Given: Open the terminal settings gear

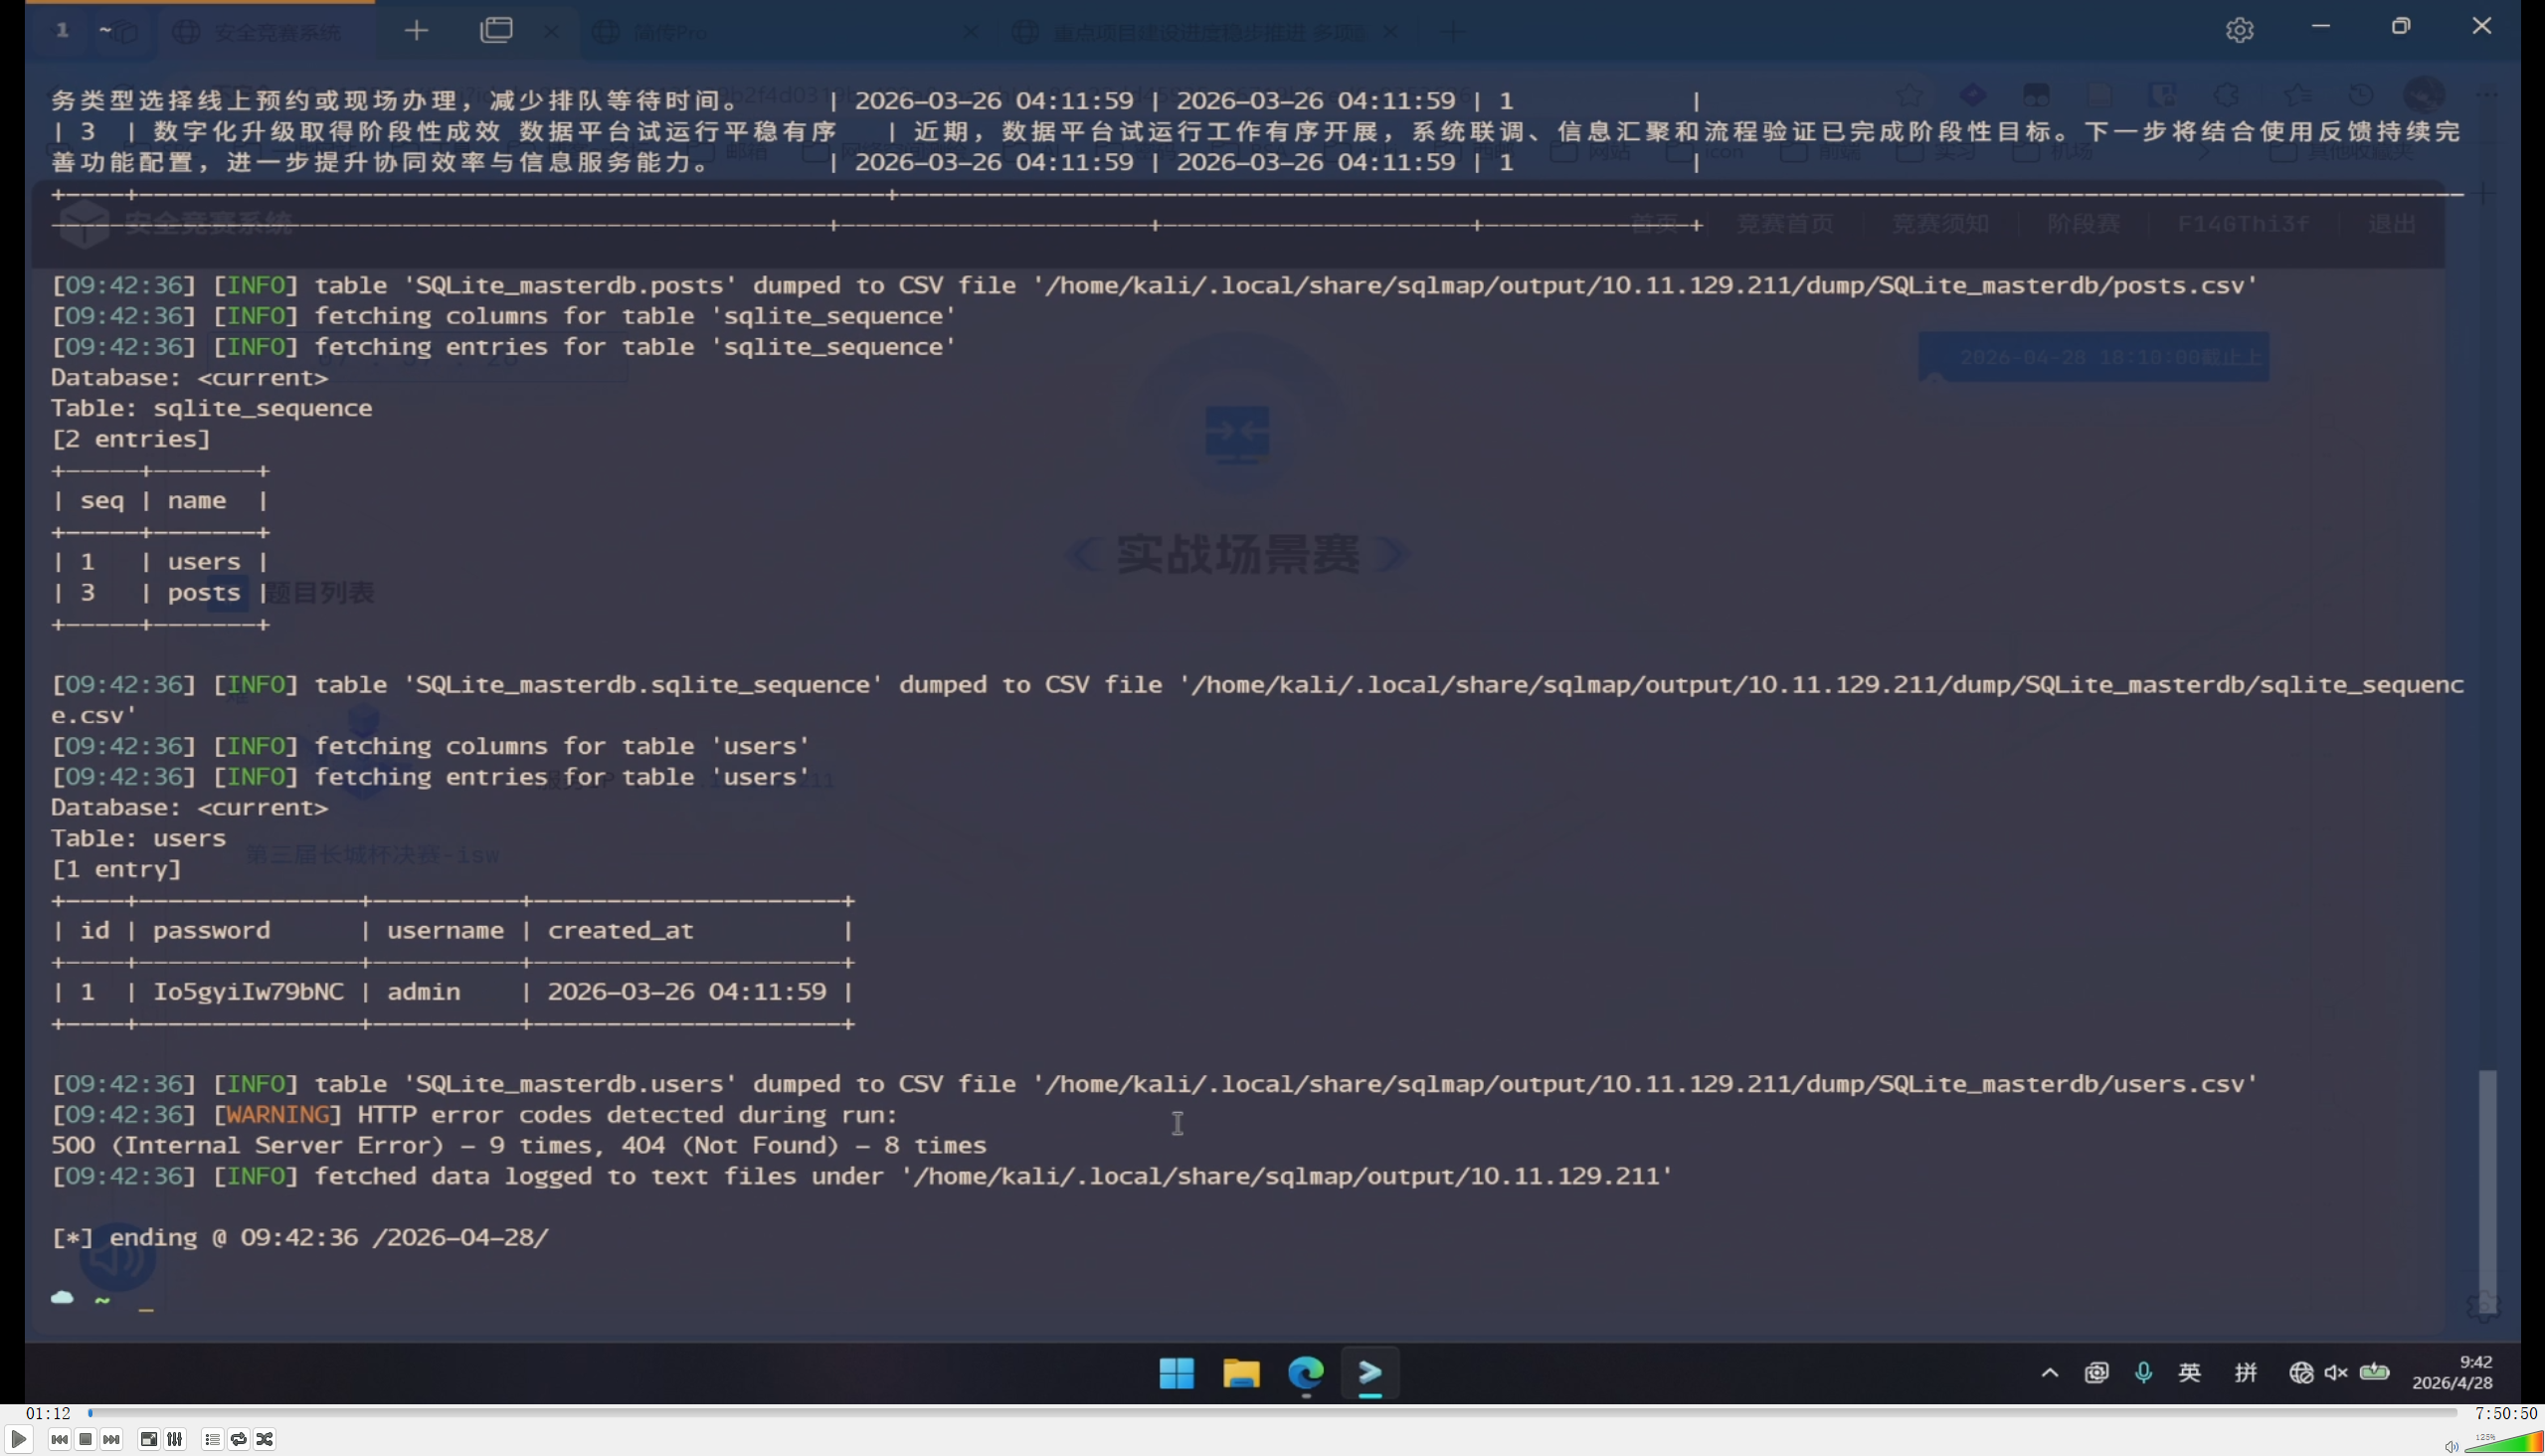Looking at the screenshot, I should (2239, 30).
